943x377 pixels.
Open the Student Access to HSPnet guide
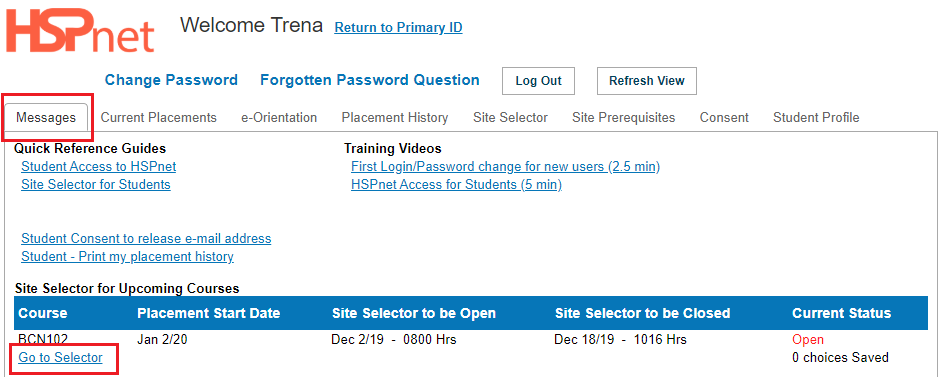(x=99, y=167)
